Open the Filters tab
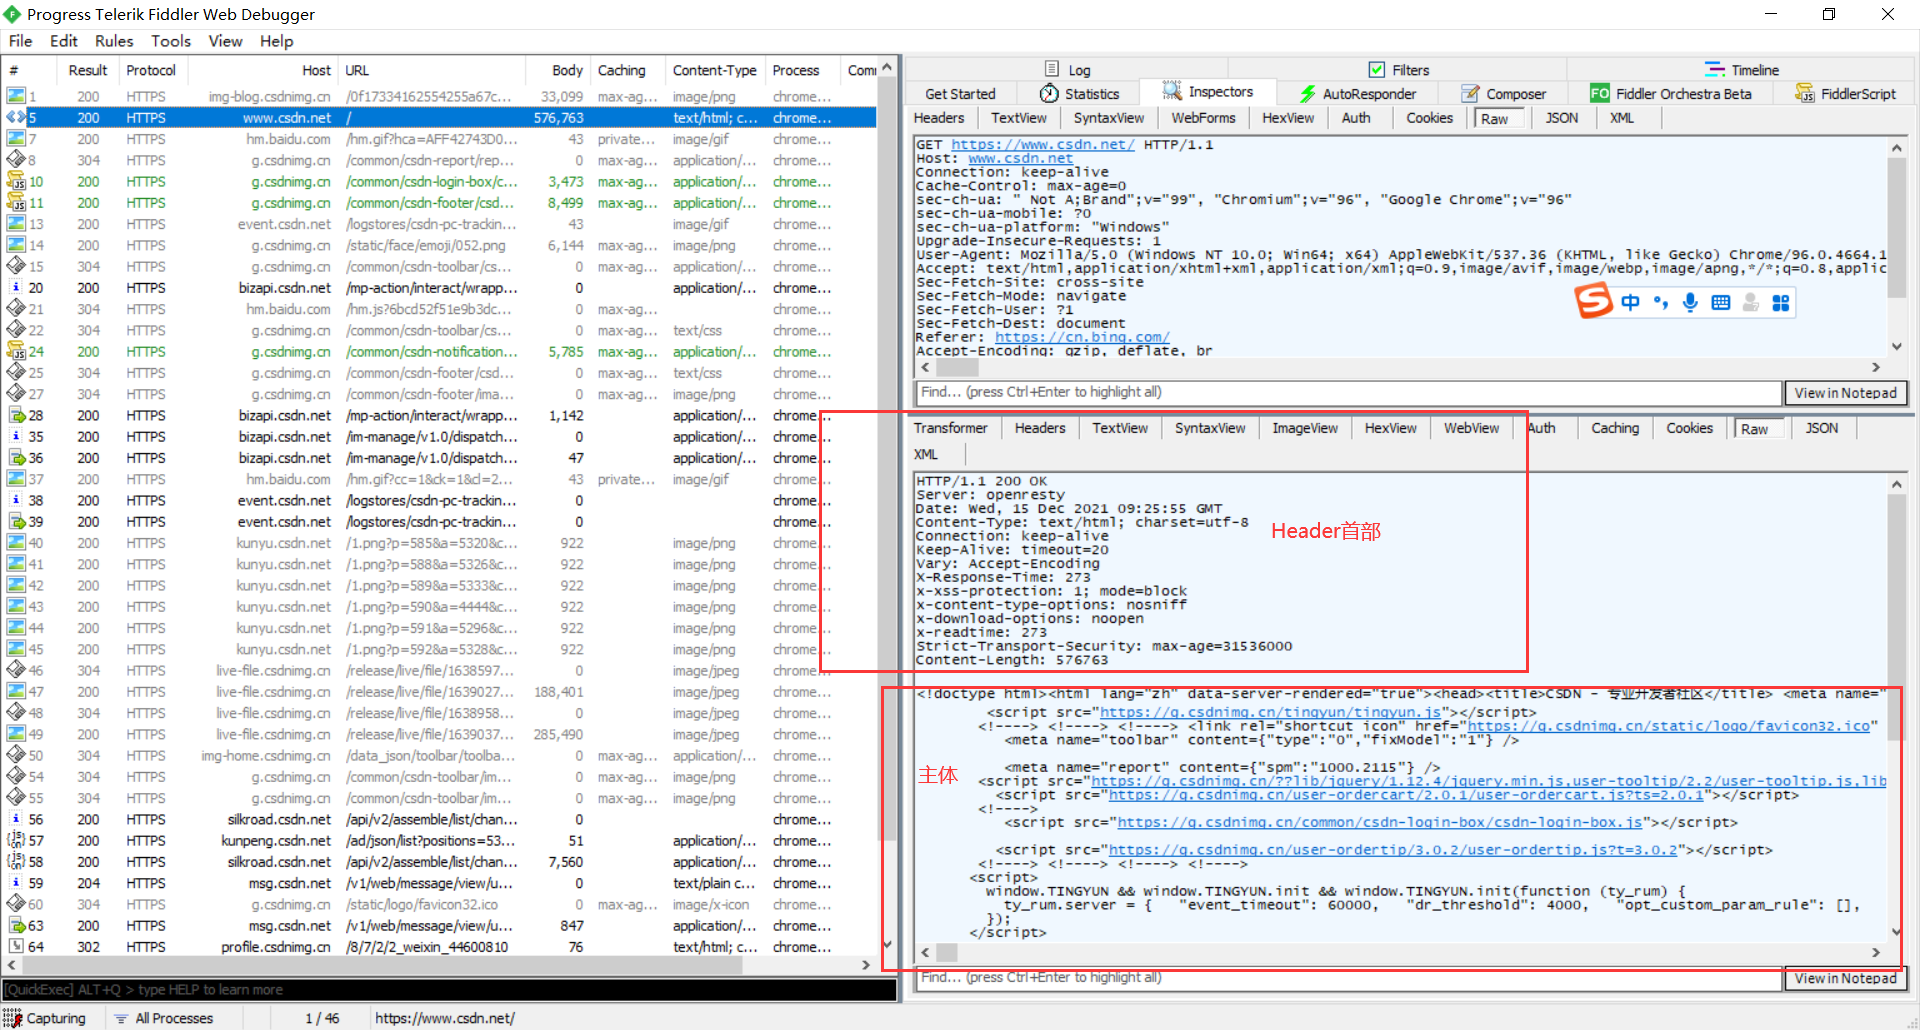 pos(1399,70)
